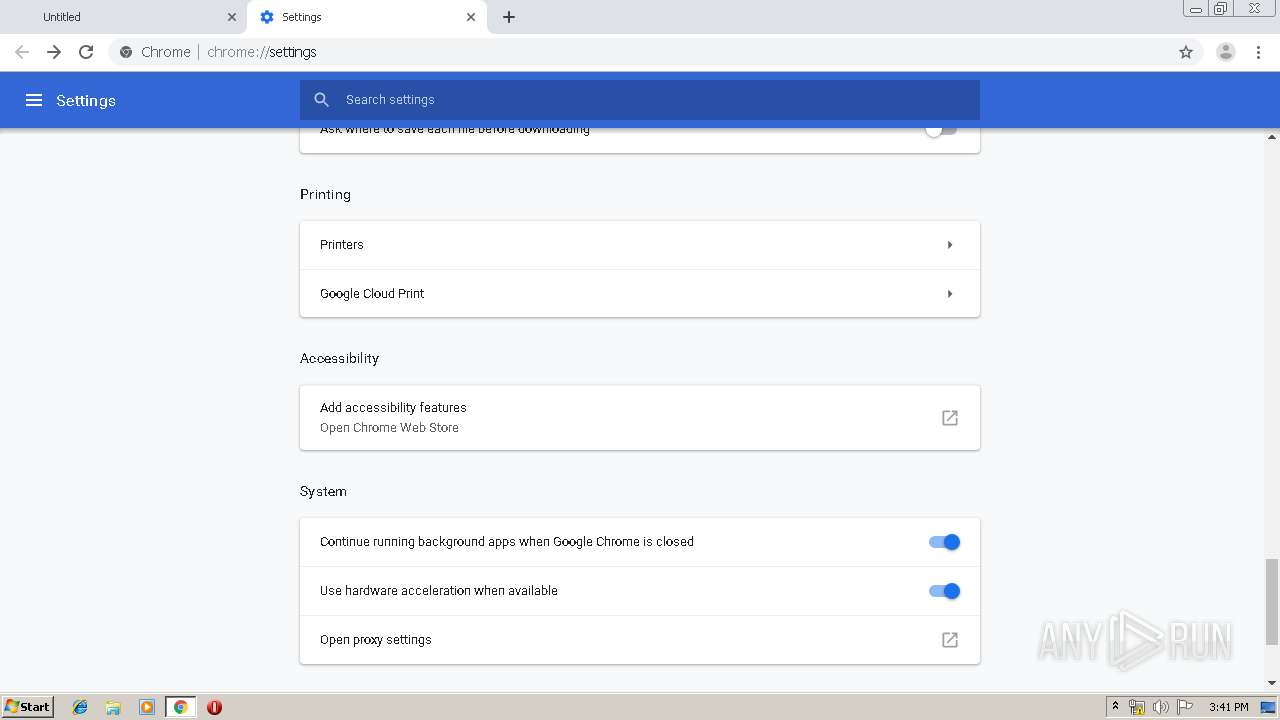The height and width of the screenshot is (720, 1280).
Task: Click the scrollbar down arrow
Action: (x=1272, y=683)
